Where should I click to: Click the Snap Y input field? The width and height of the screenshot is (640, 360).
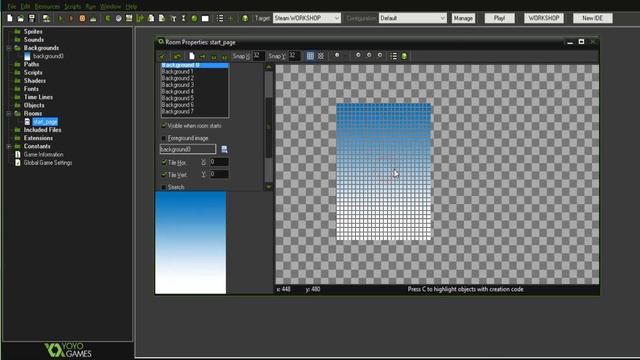[x=294, y=56]
